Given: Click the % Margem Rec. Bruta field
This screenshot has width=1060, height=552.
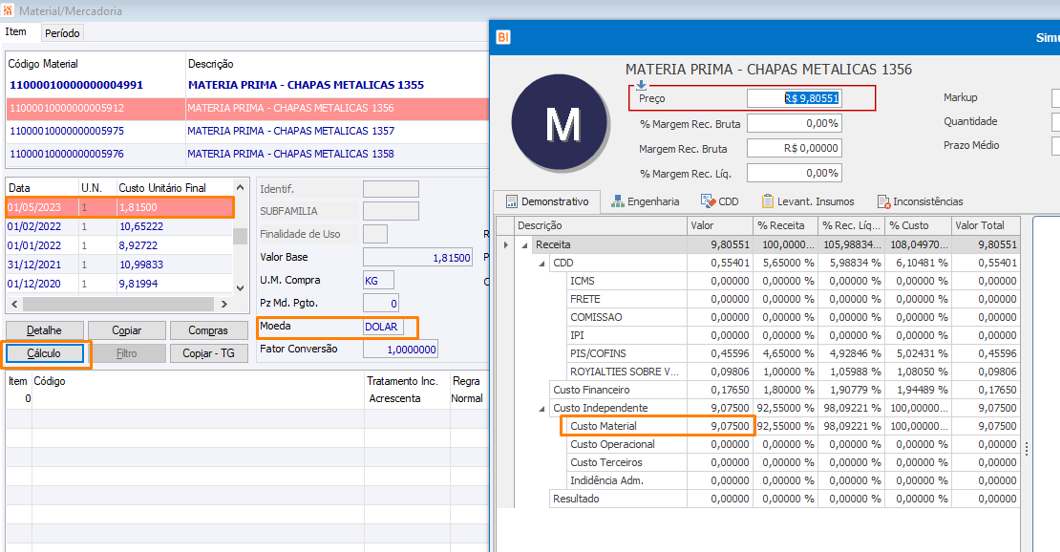Looking at the screenshot, I should 794,124.
